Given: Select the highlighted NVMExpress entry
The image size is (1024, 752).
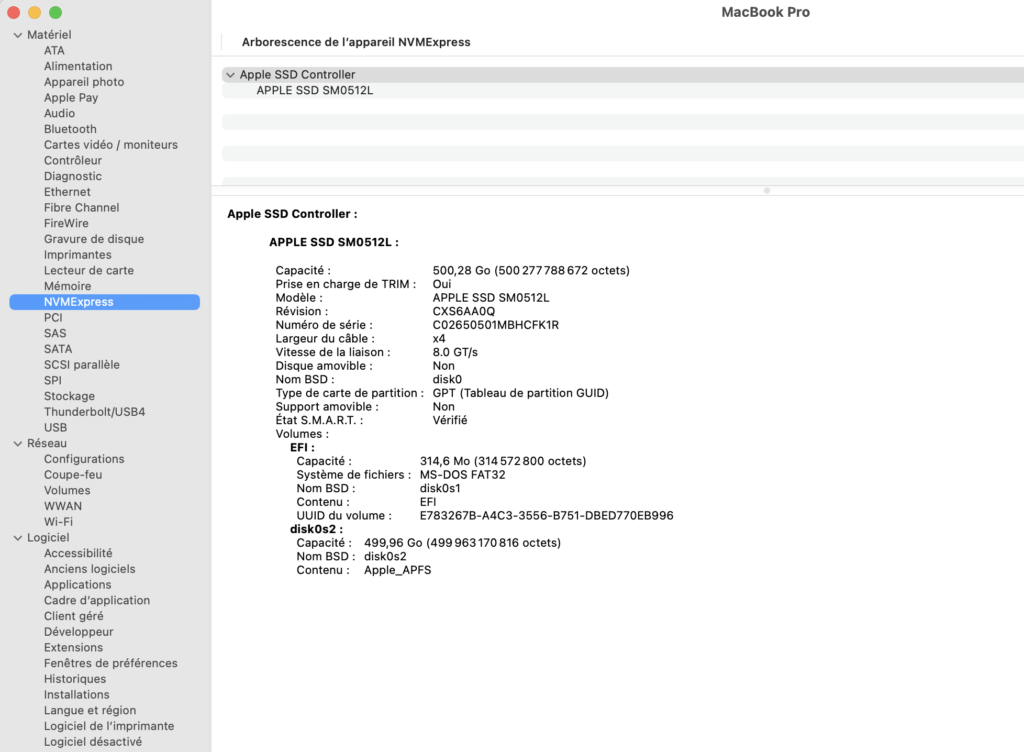Looking at the screenshot, I should click(x=104, y=302).
